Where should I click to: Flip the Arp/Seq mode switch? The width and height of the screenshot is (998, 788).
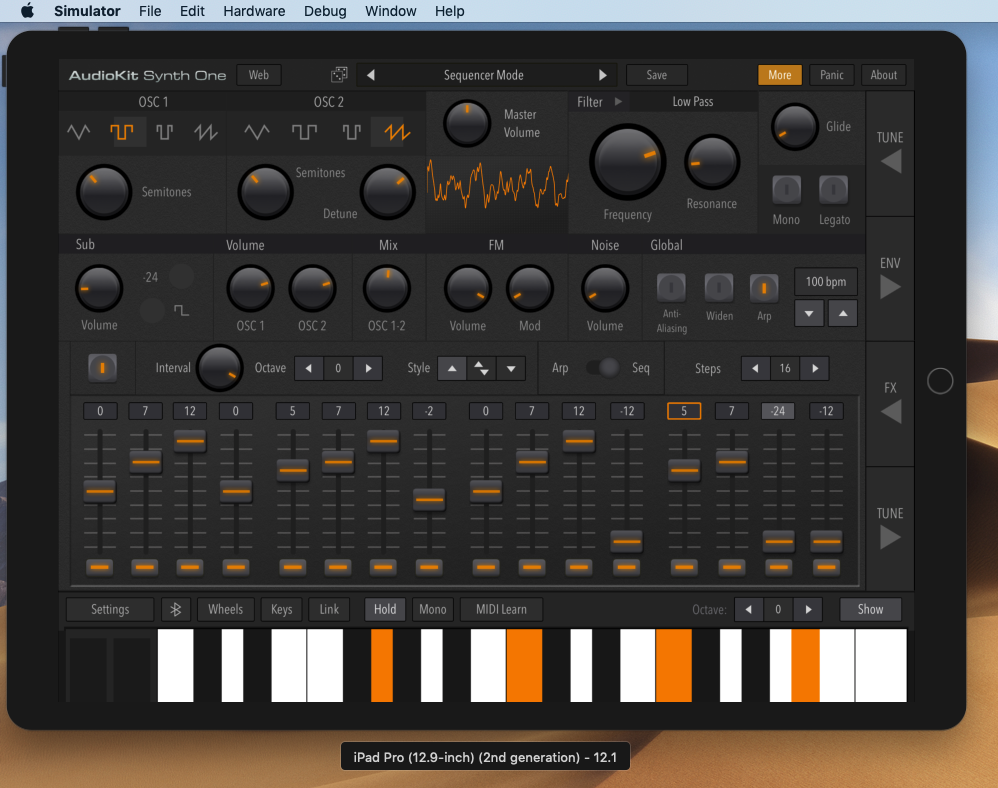point(602,368)
